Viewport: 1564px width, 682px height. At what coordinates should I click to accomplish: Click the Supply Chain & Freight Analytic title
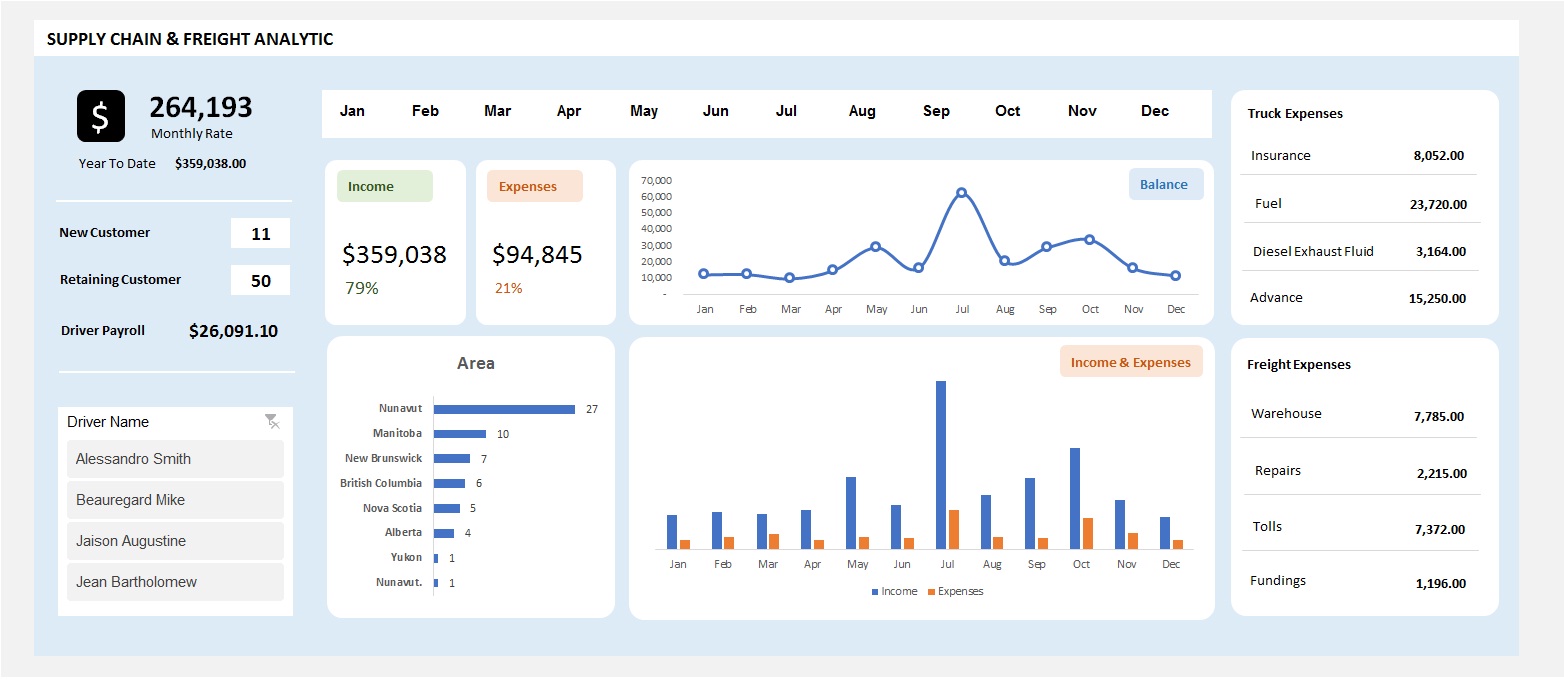coord(190,39)
